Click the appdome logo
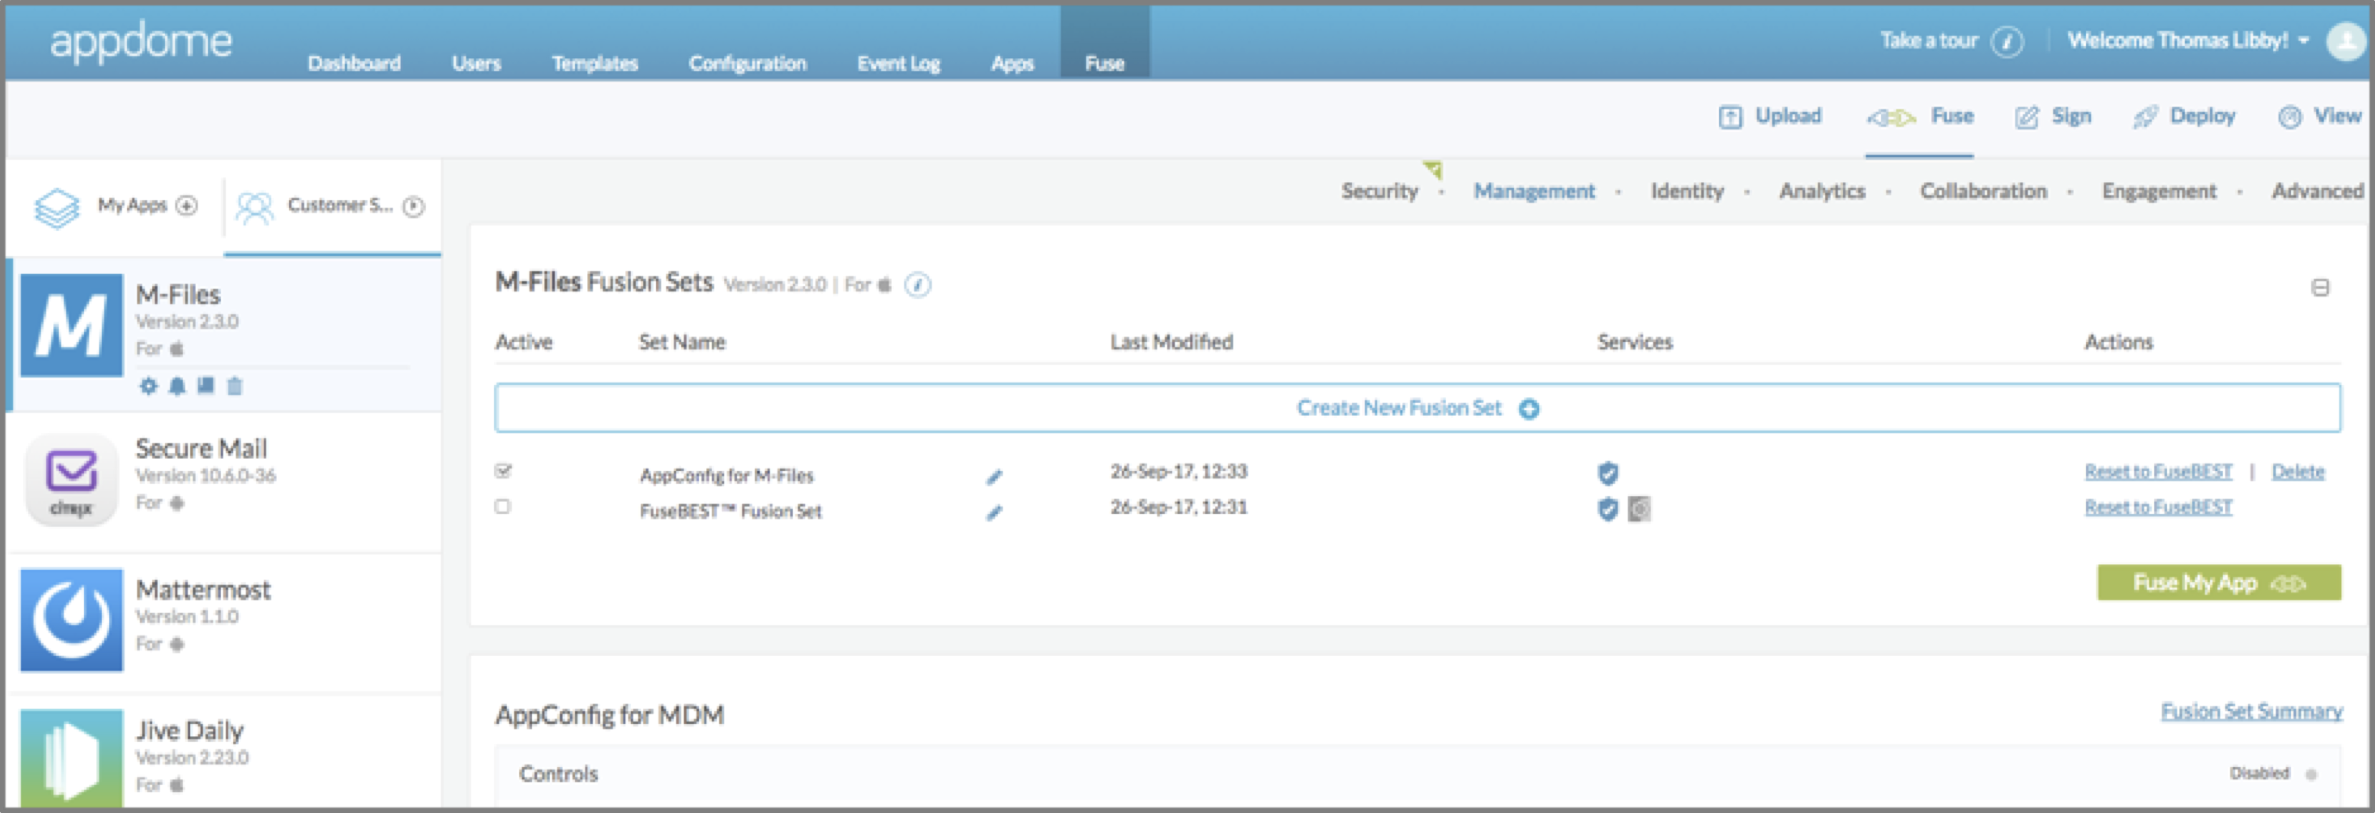Screen dimensions: 2375x813 [141, 42]
